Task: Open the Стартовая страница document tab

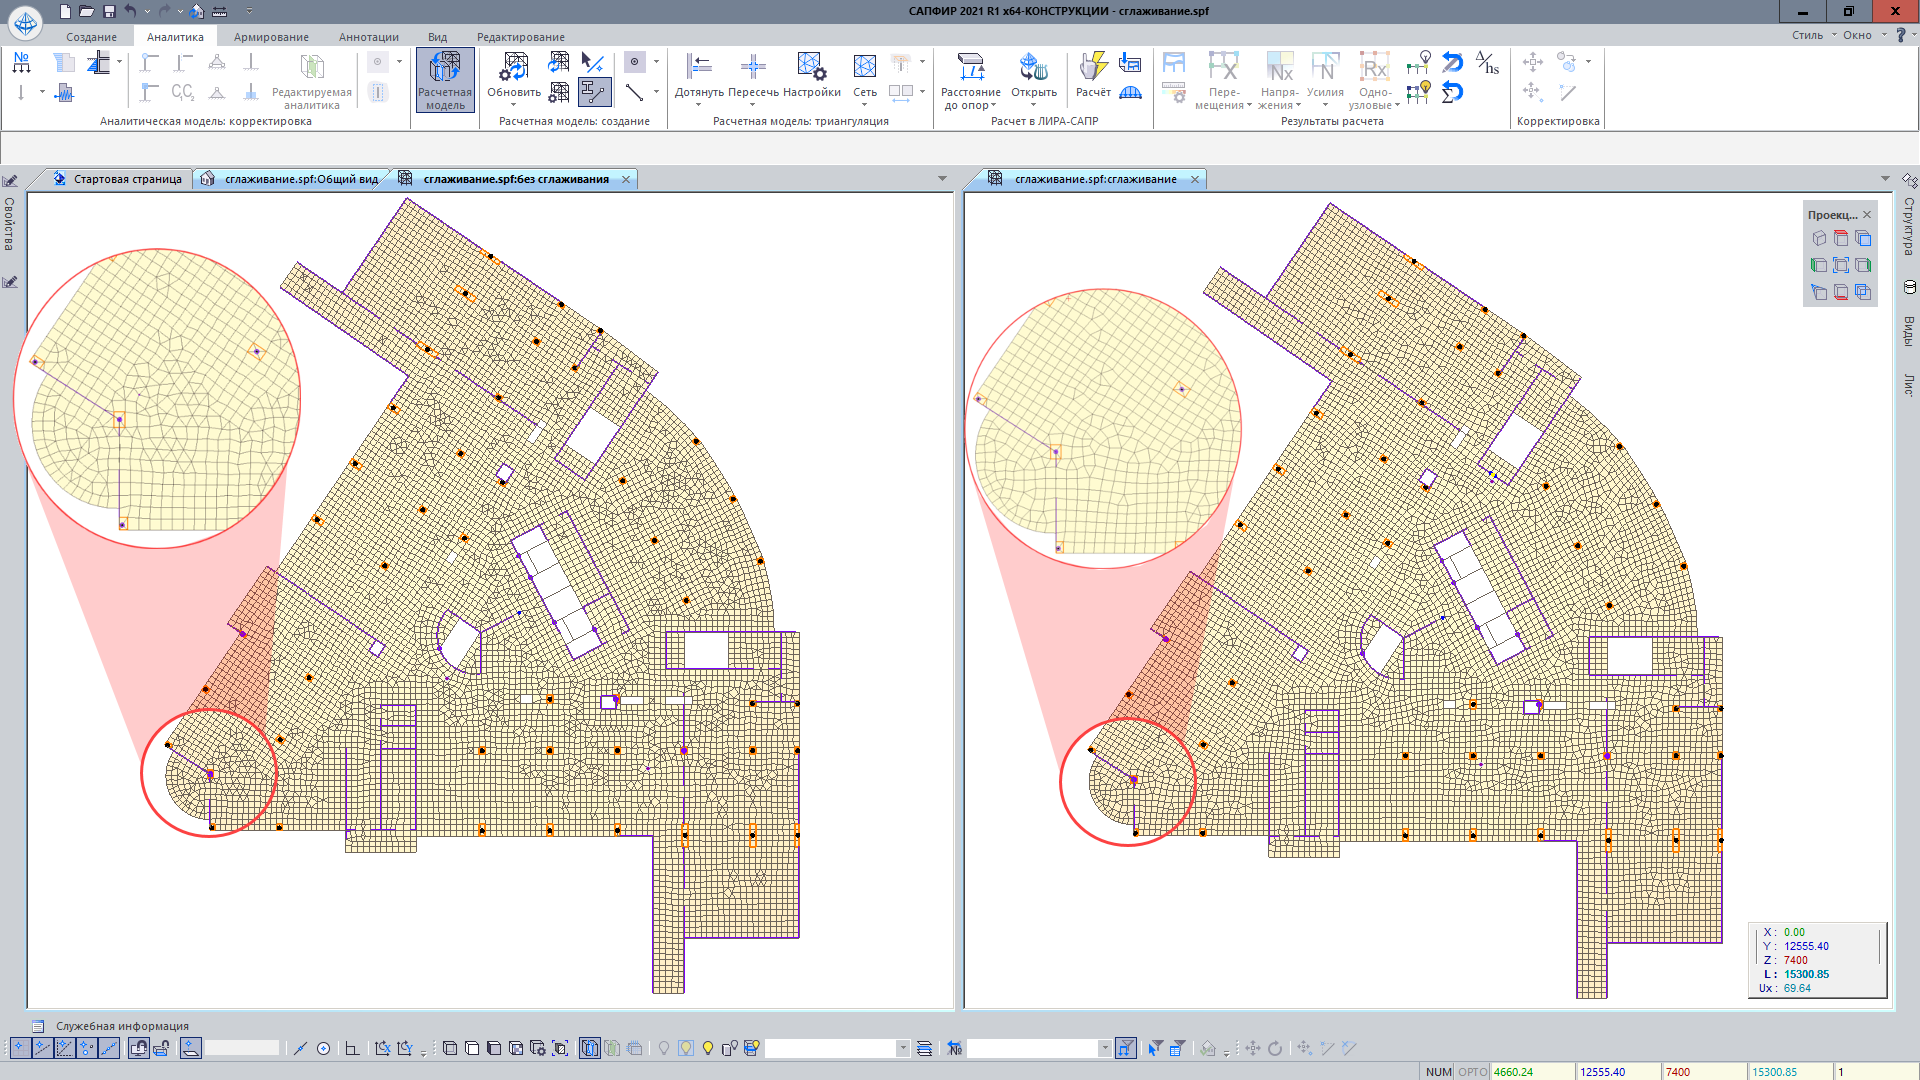Action: click(x=127, y=179)
